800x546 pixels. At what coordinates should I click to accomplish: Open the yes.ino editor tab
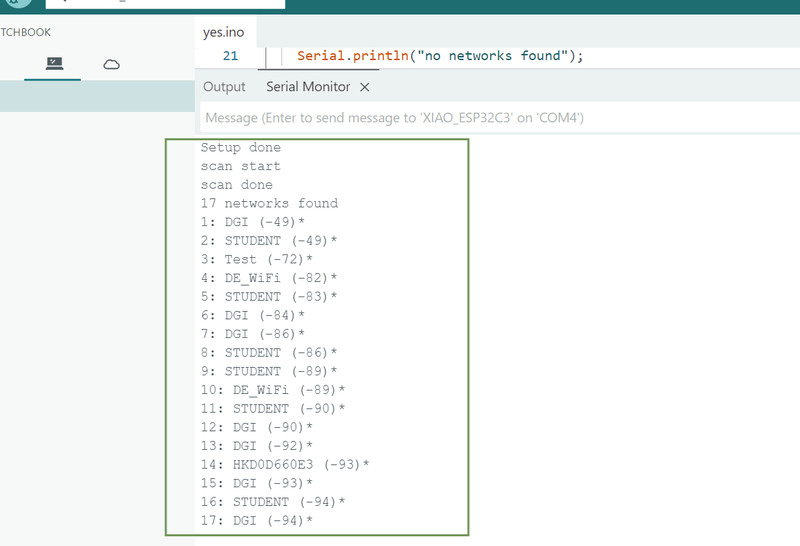point(223,32)
